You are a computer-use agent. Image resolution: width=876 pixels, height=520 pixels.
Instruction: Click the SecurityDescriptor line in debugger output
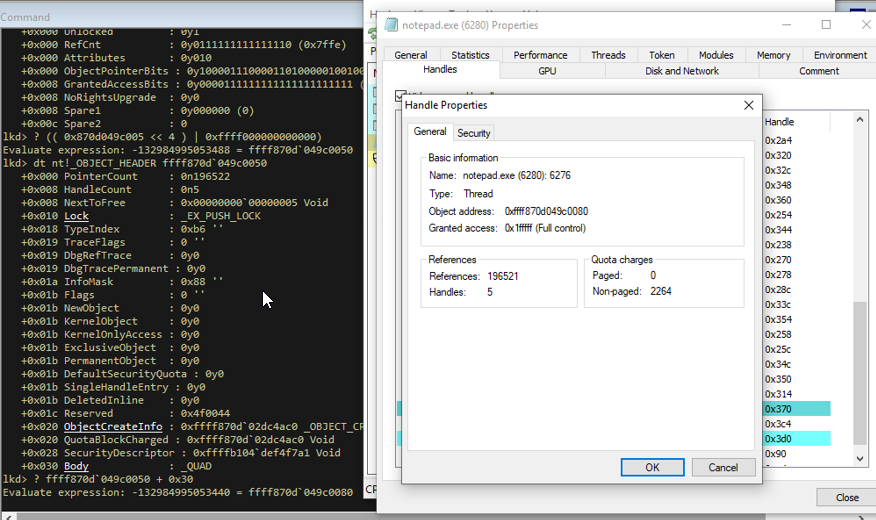point(180,453)
